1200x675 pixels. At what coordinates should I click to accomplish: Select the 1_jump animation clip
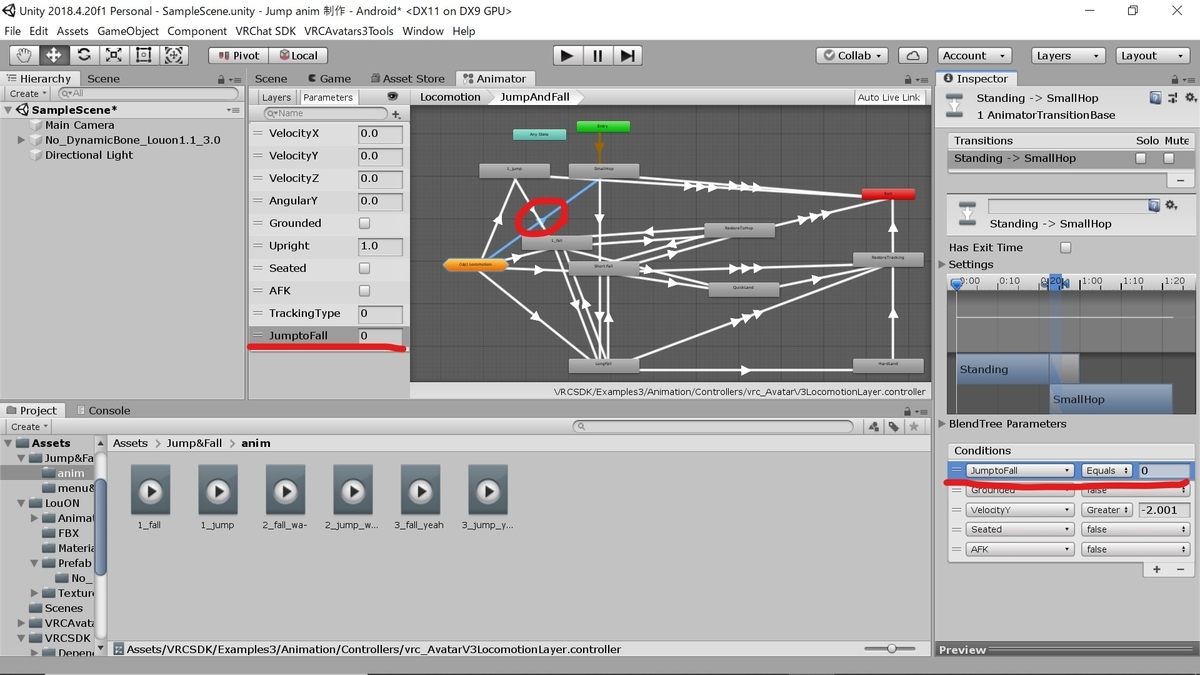(217, 497)
